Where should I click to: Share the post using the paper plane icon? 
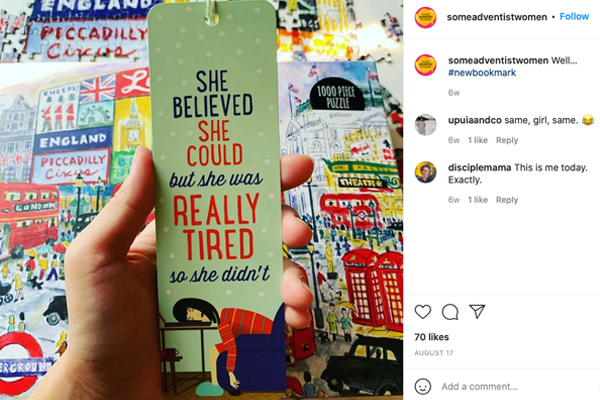(x=477, y=311)
